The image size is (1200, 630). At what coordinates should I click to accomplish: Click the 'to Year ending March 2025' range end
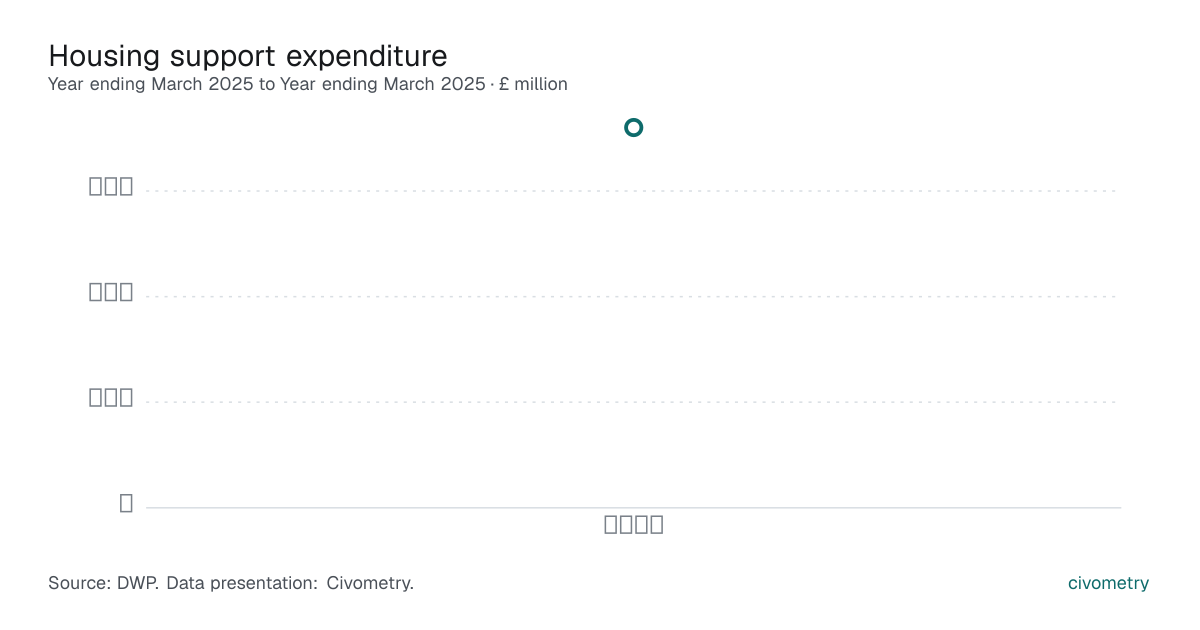point(372,85)
